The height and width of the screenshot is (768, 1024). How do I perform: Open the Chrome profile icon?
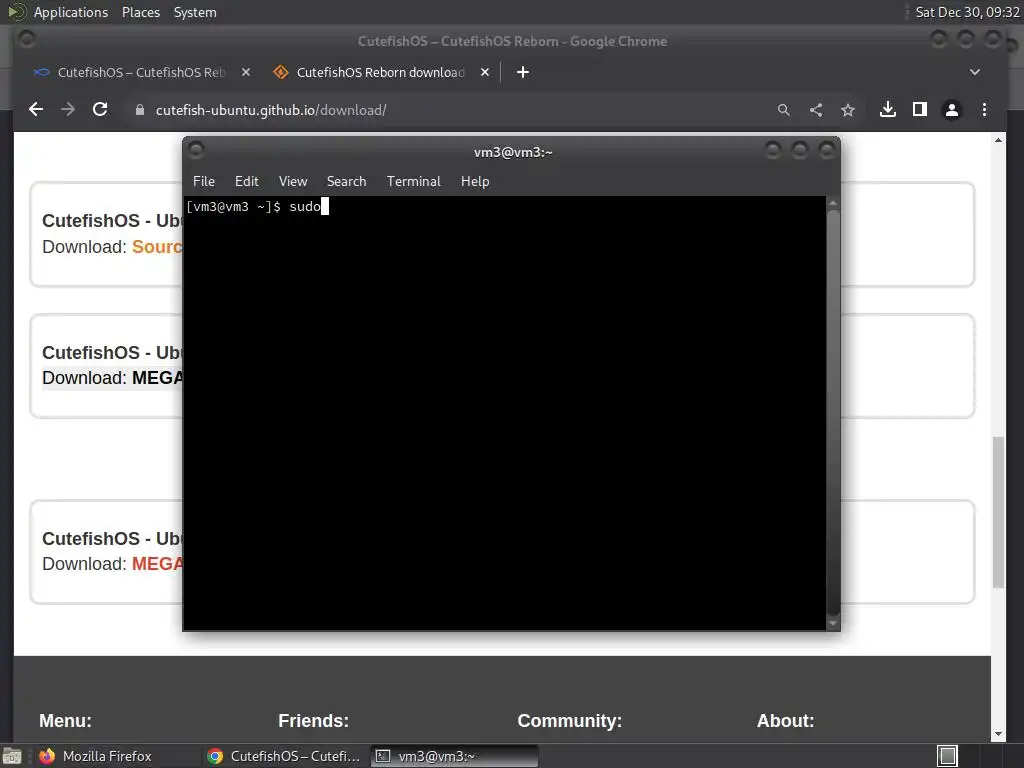pyautogui.click(x=952, y=110)
